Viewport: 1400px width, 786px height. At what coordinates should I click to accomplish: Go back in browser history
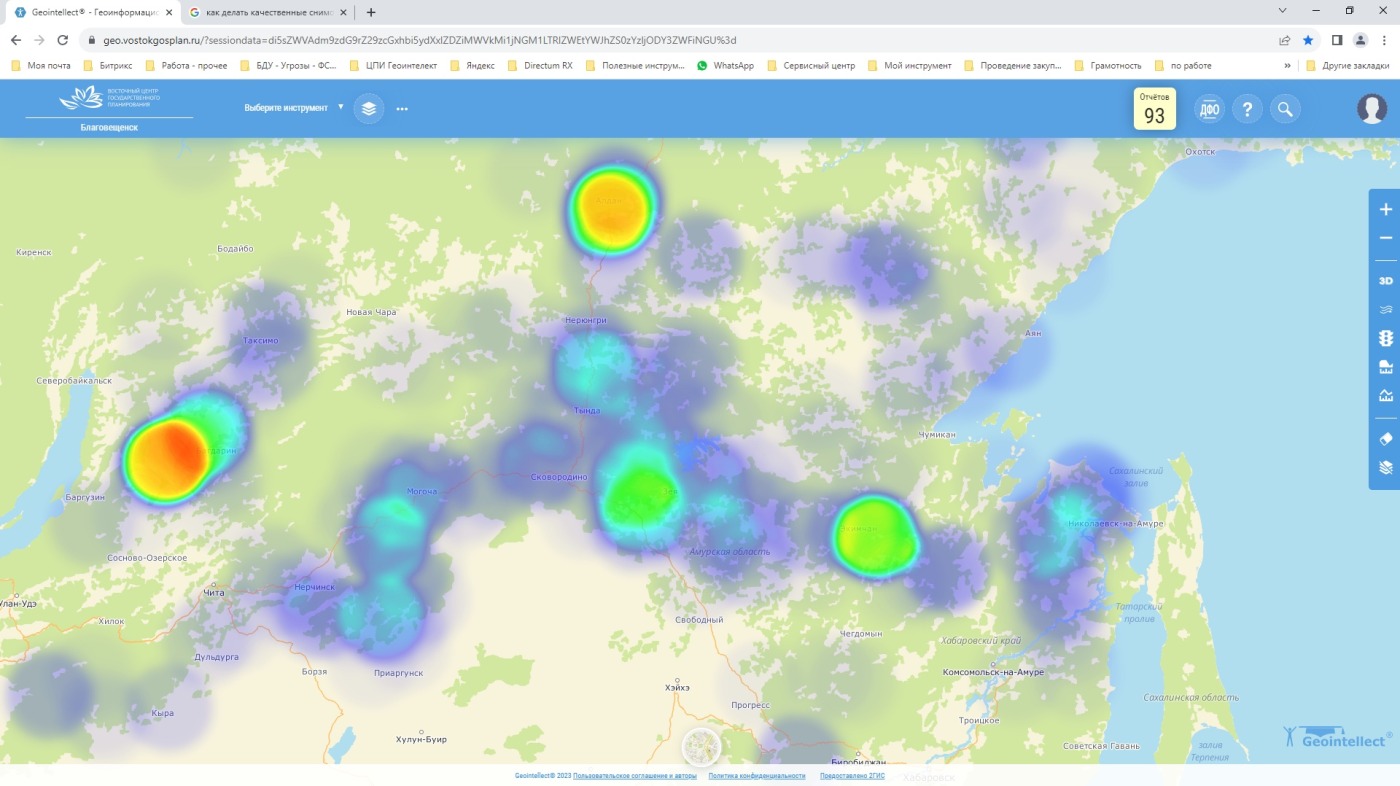coord(15,40)
